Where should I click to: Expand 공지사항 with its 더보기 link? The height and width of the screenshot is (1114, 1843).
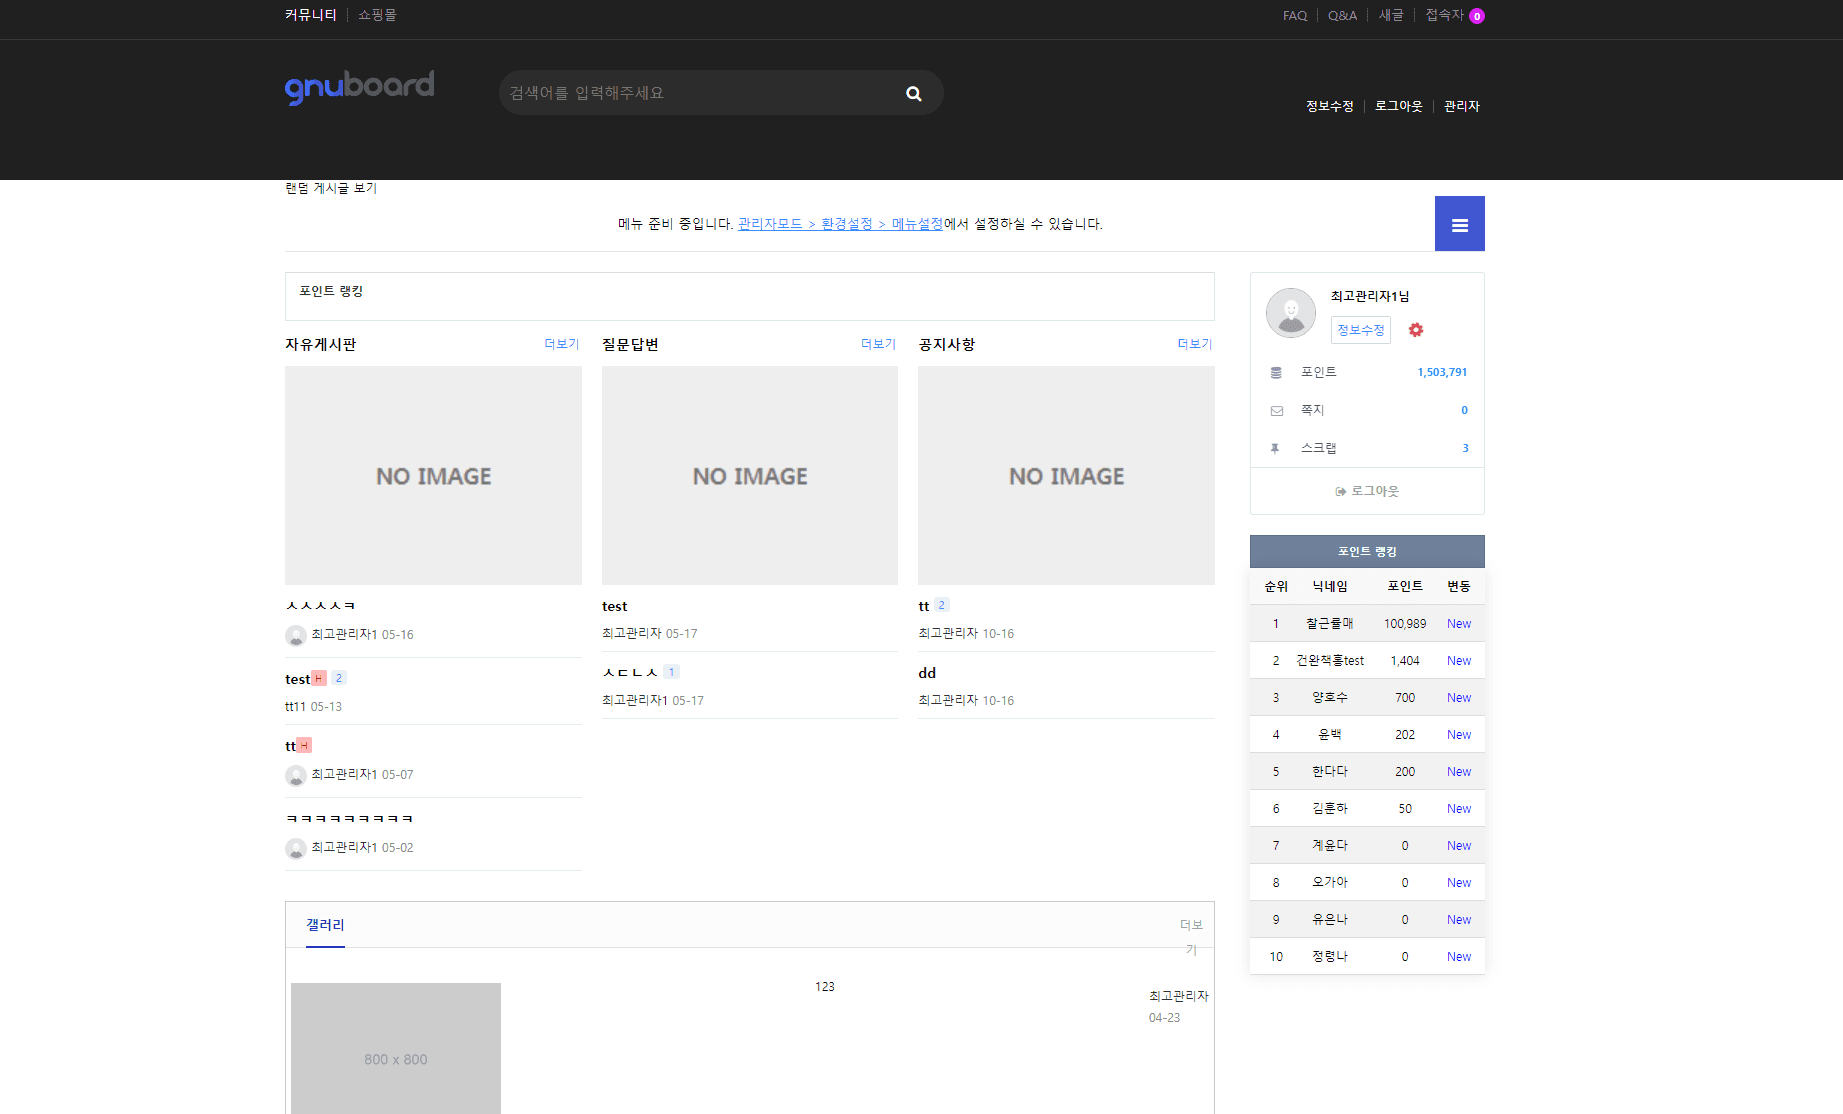point(1194,344)
